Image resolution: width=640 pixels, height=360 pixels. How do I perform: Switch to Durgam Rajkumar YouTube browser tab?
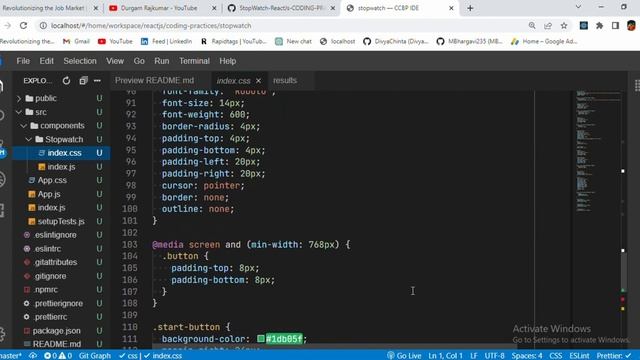(x=159, y=8)
